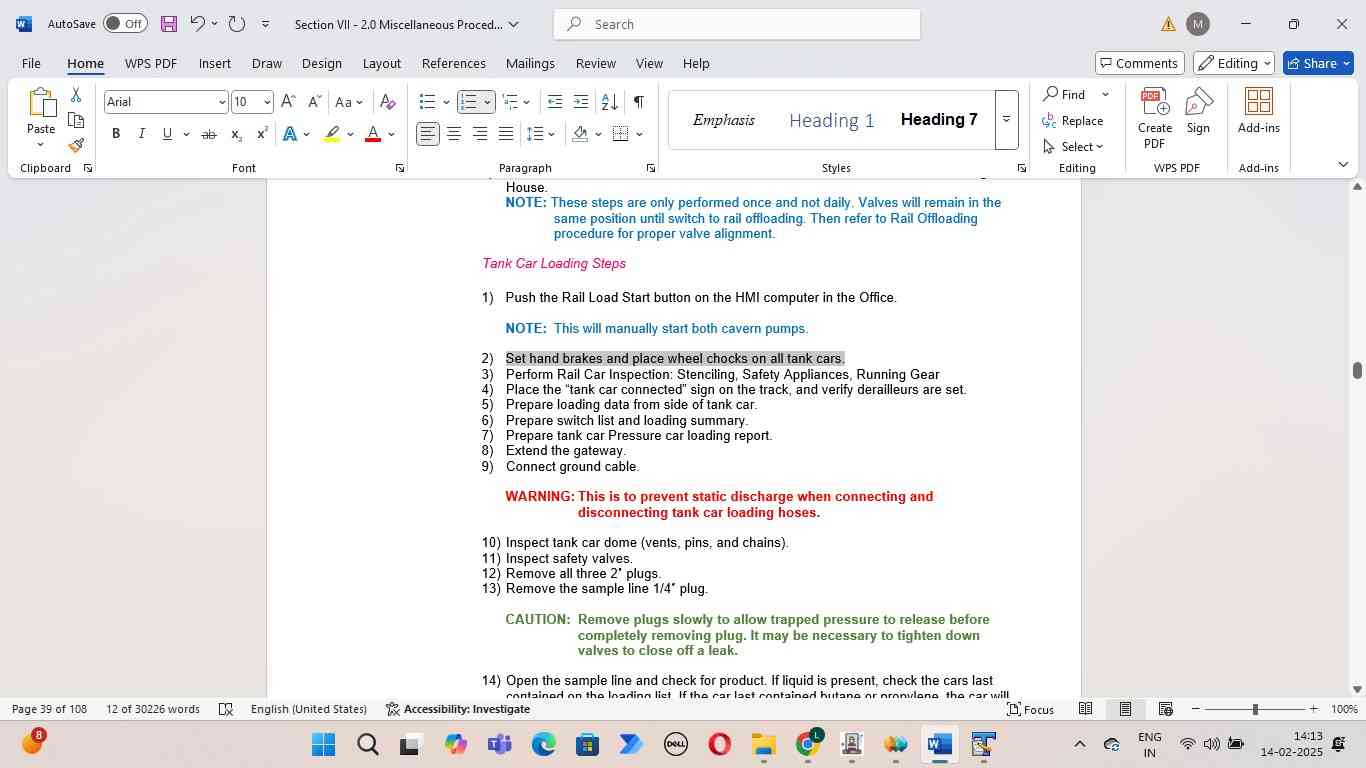This screenshot has width=1366, height=768.
Task: Adjust the zoom slider
Action: [1255, 709]
